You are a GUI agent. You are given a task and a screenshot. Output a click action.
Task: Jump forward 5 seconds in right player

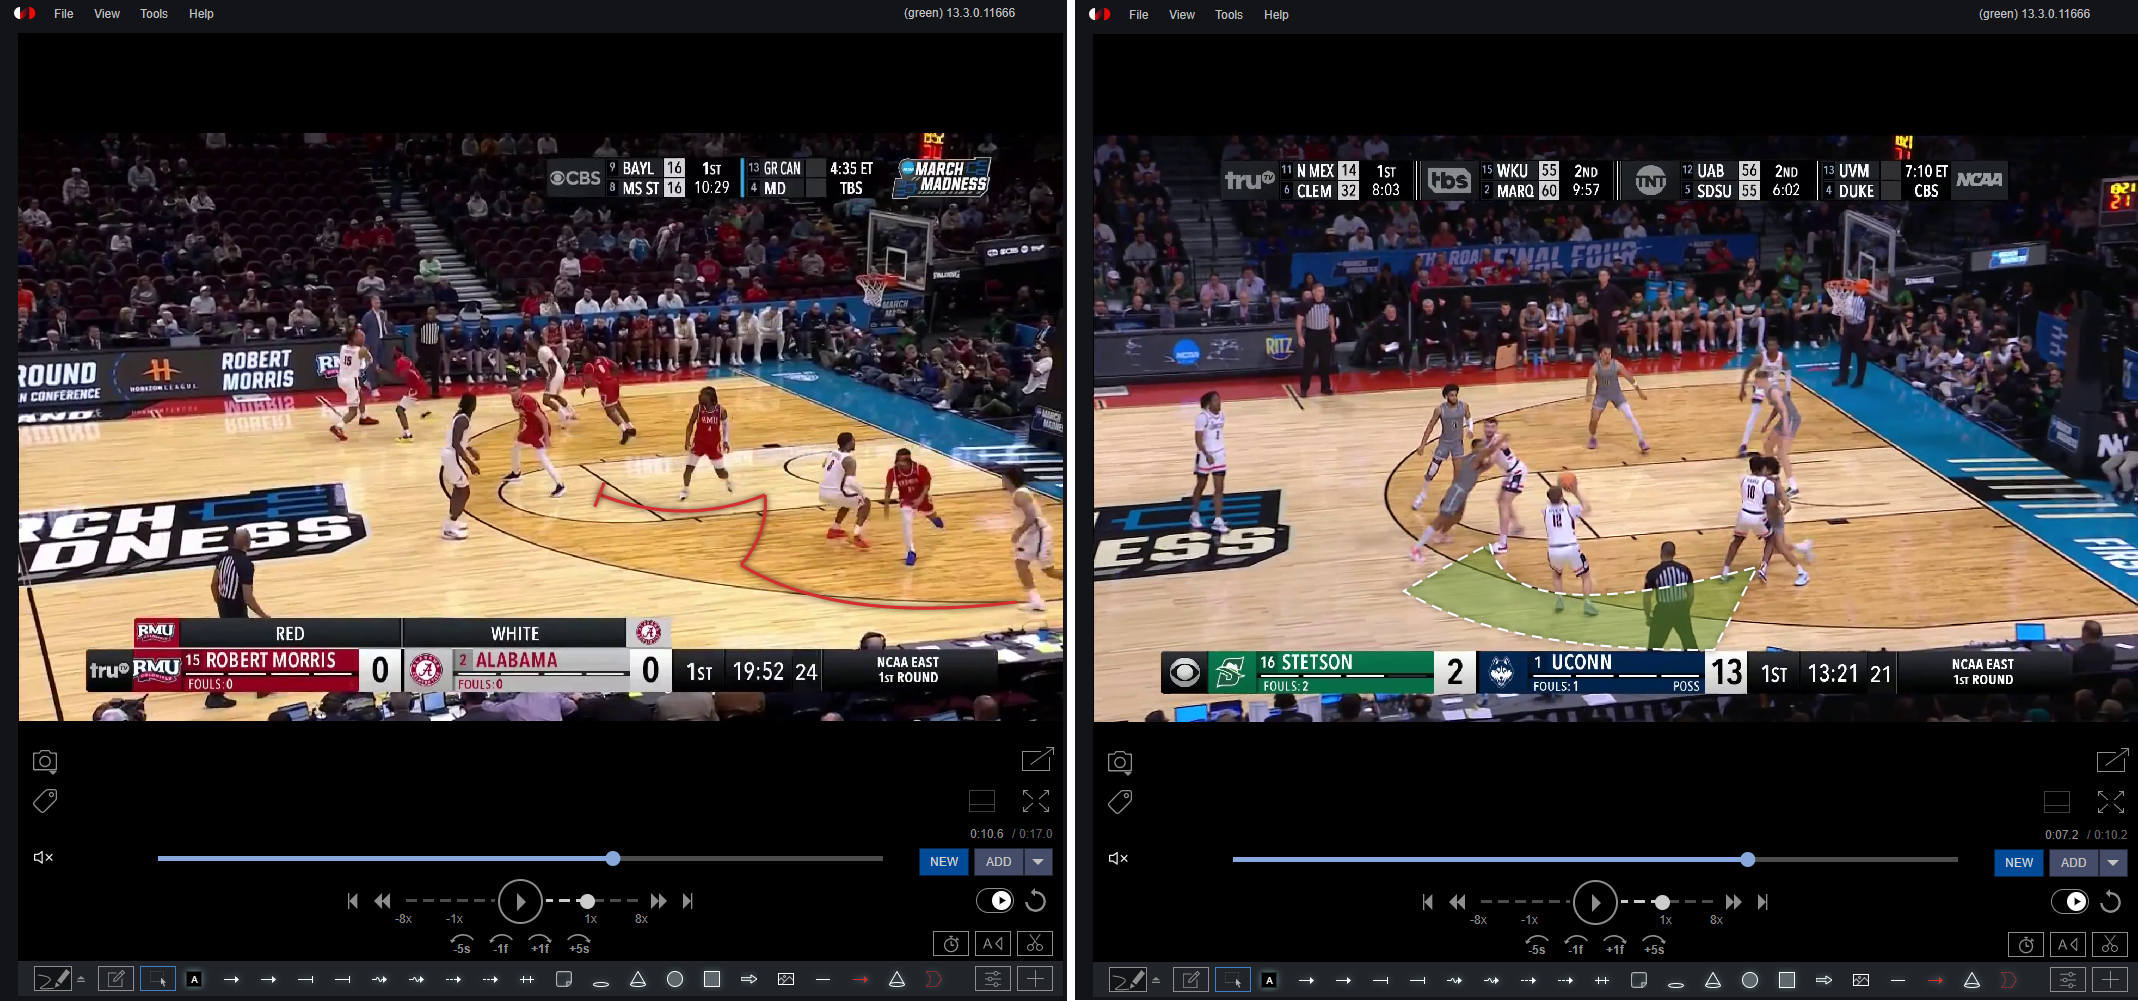click(x=1654, y=945)
